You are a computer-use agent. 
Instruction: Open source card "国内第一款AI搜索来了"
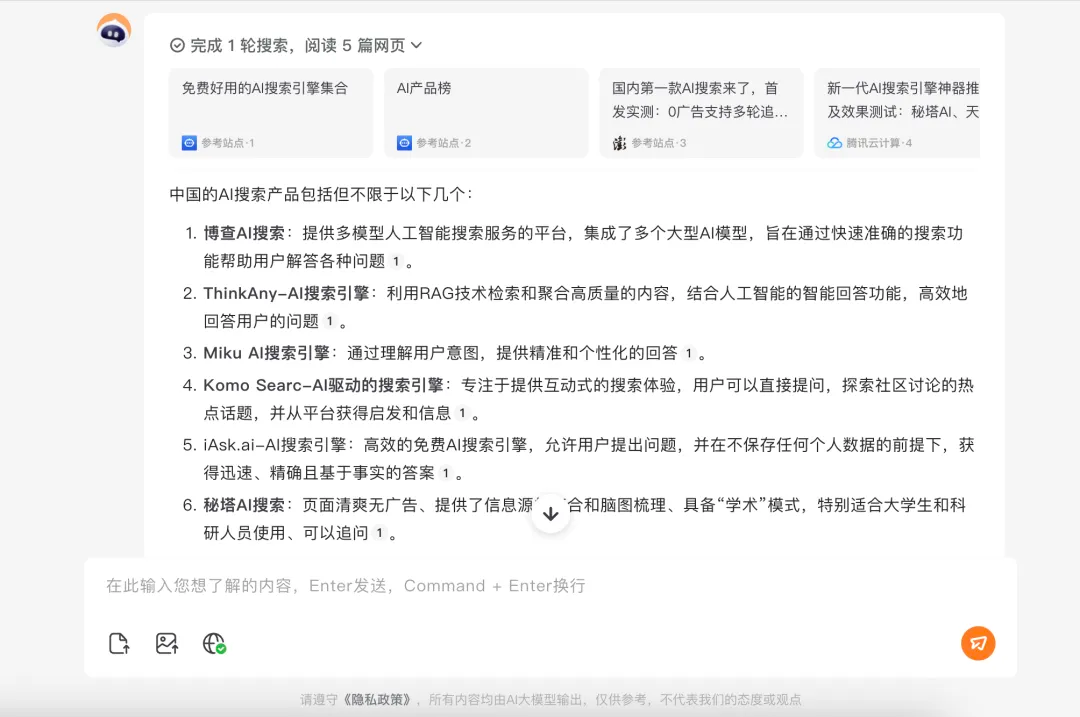[700, 113]
